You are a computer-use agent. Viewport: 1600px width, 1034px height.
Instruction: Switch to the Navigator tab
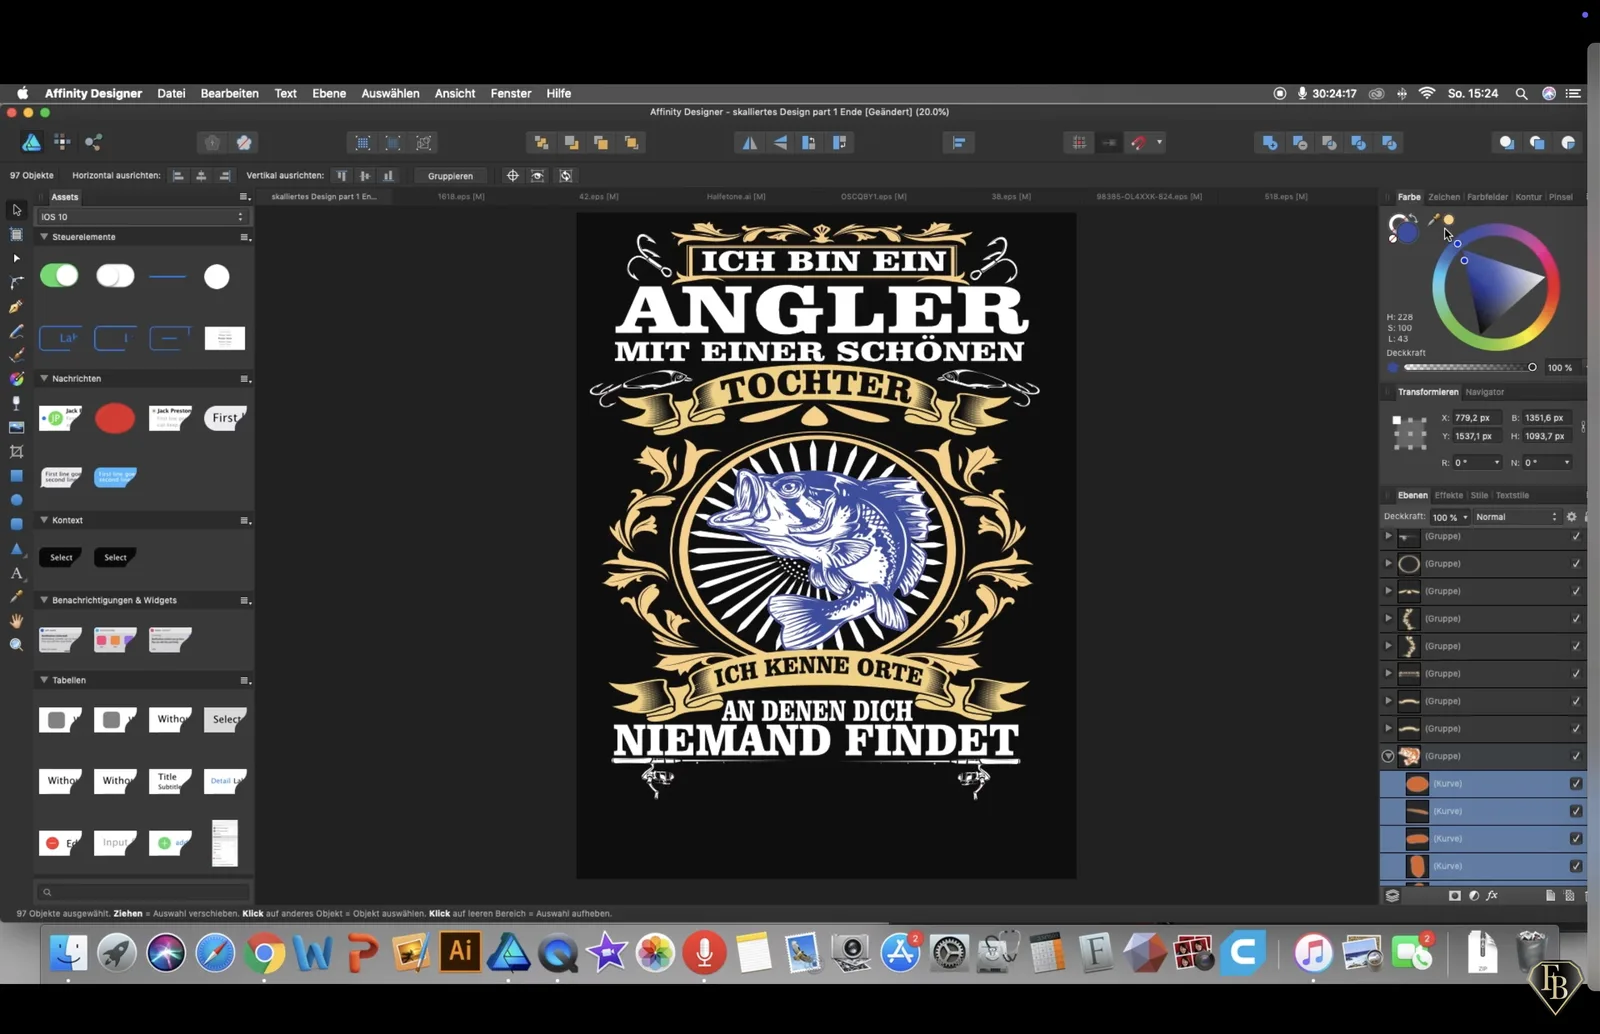pyautogui.click(x=1484, y=392)
